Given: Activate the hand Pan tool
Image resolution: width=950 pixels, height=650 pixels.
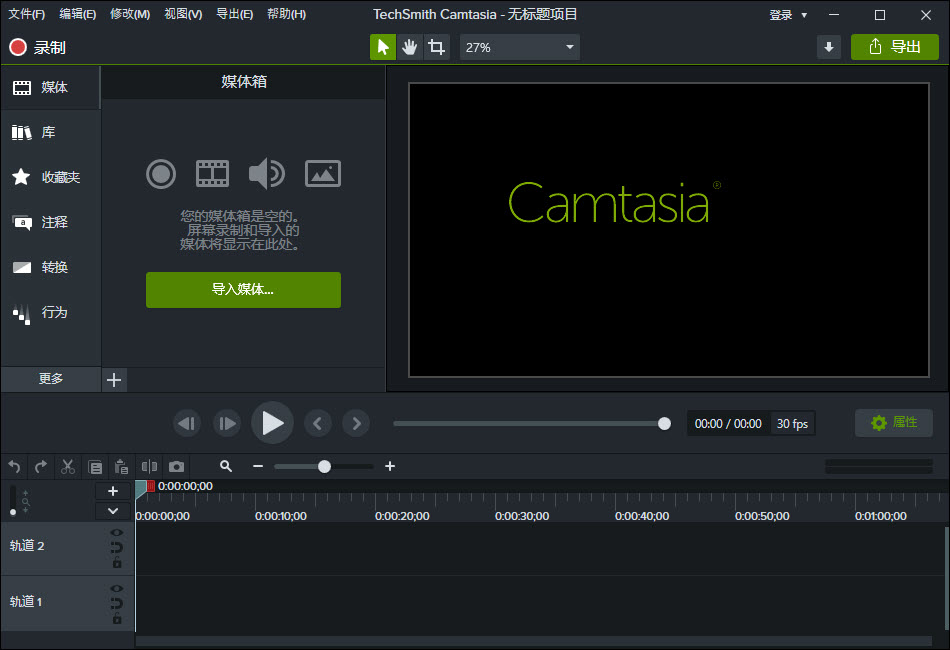Looking at the screenshot, I should coord(410,47).
